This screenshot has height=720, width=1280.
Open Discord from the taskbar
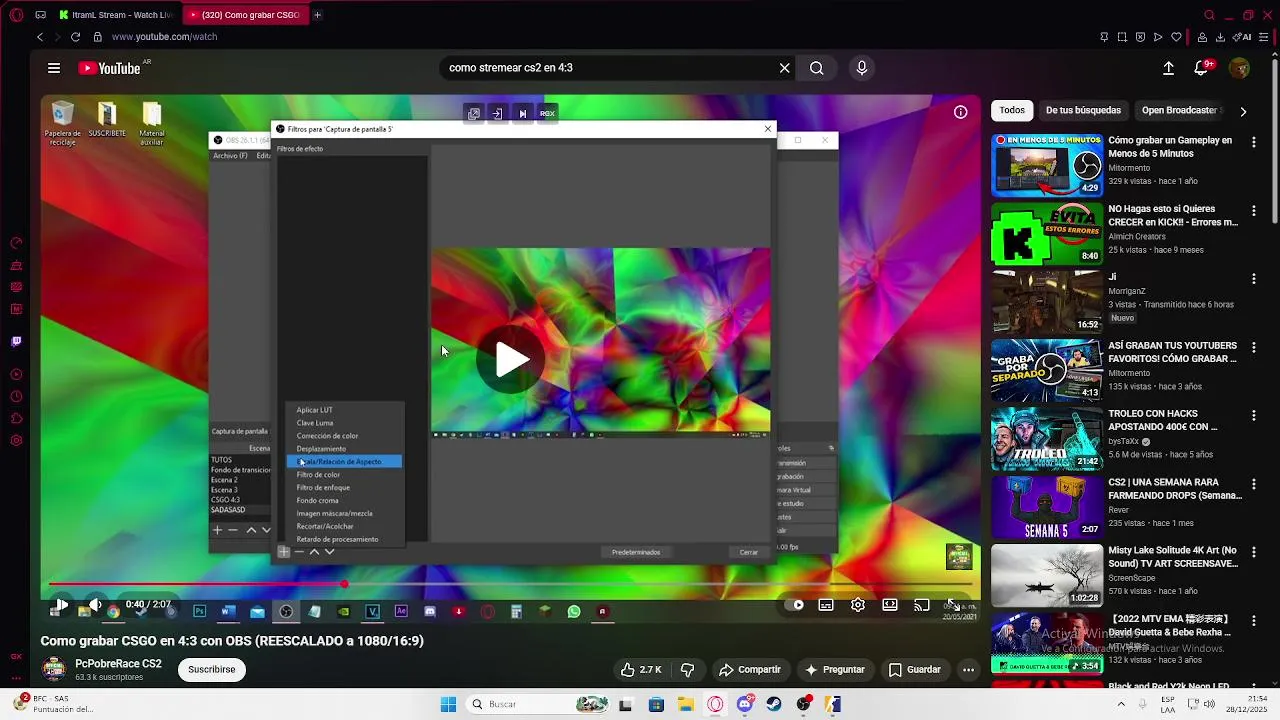pos(745,704)
